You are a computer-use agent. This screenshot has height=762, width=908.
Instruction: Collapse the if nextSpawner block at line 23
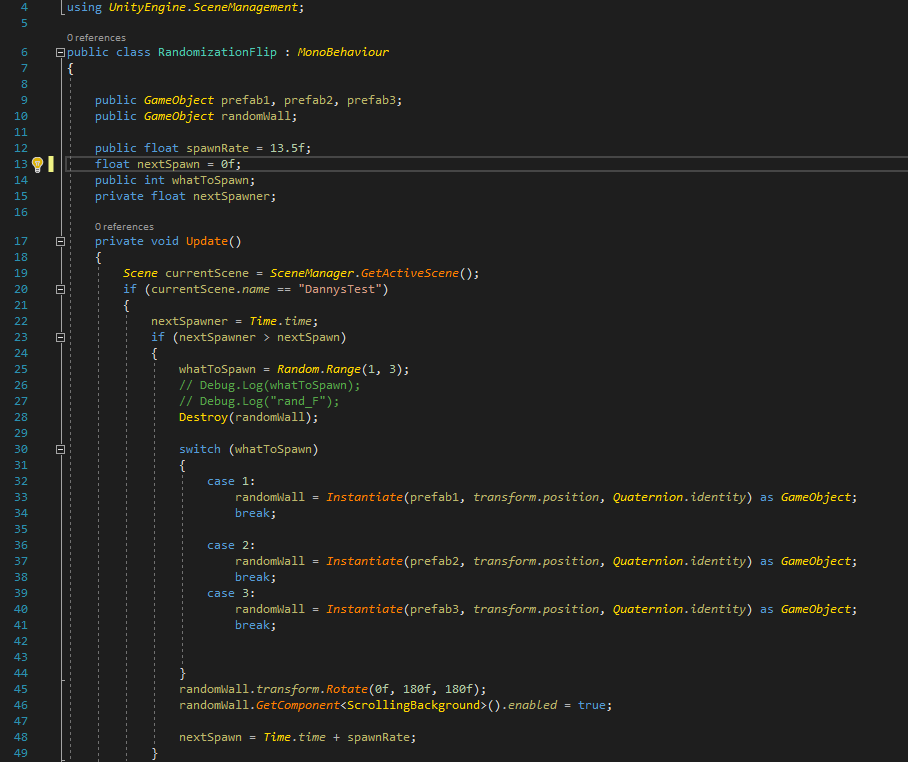[x=60, y=338]
